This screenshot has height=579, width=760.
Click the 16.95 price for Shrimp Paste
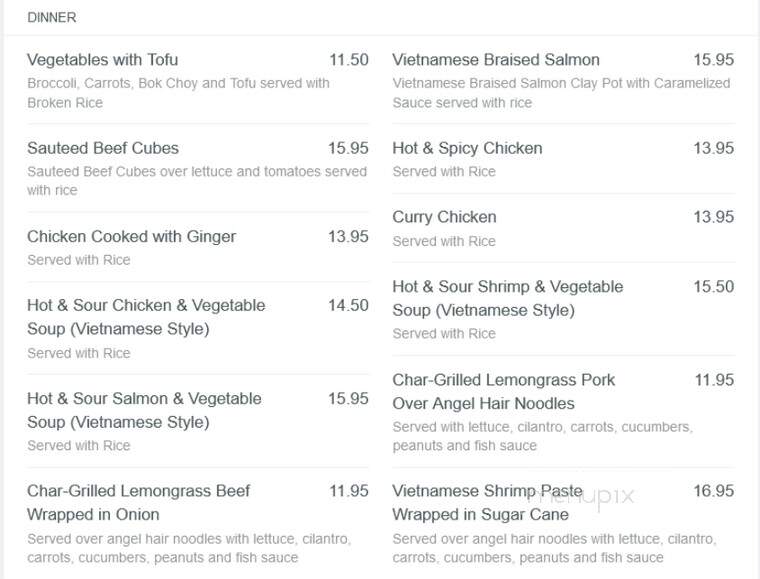click(713, 491)
